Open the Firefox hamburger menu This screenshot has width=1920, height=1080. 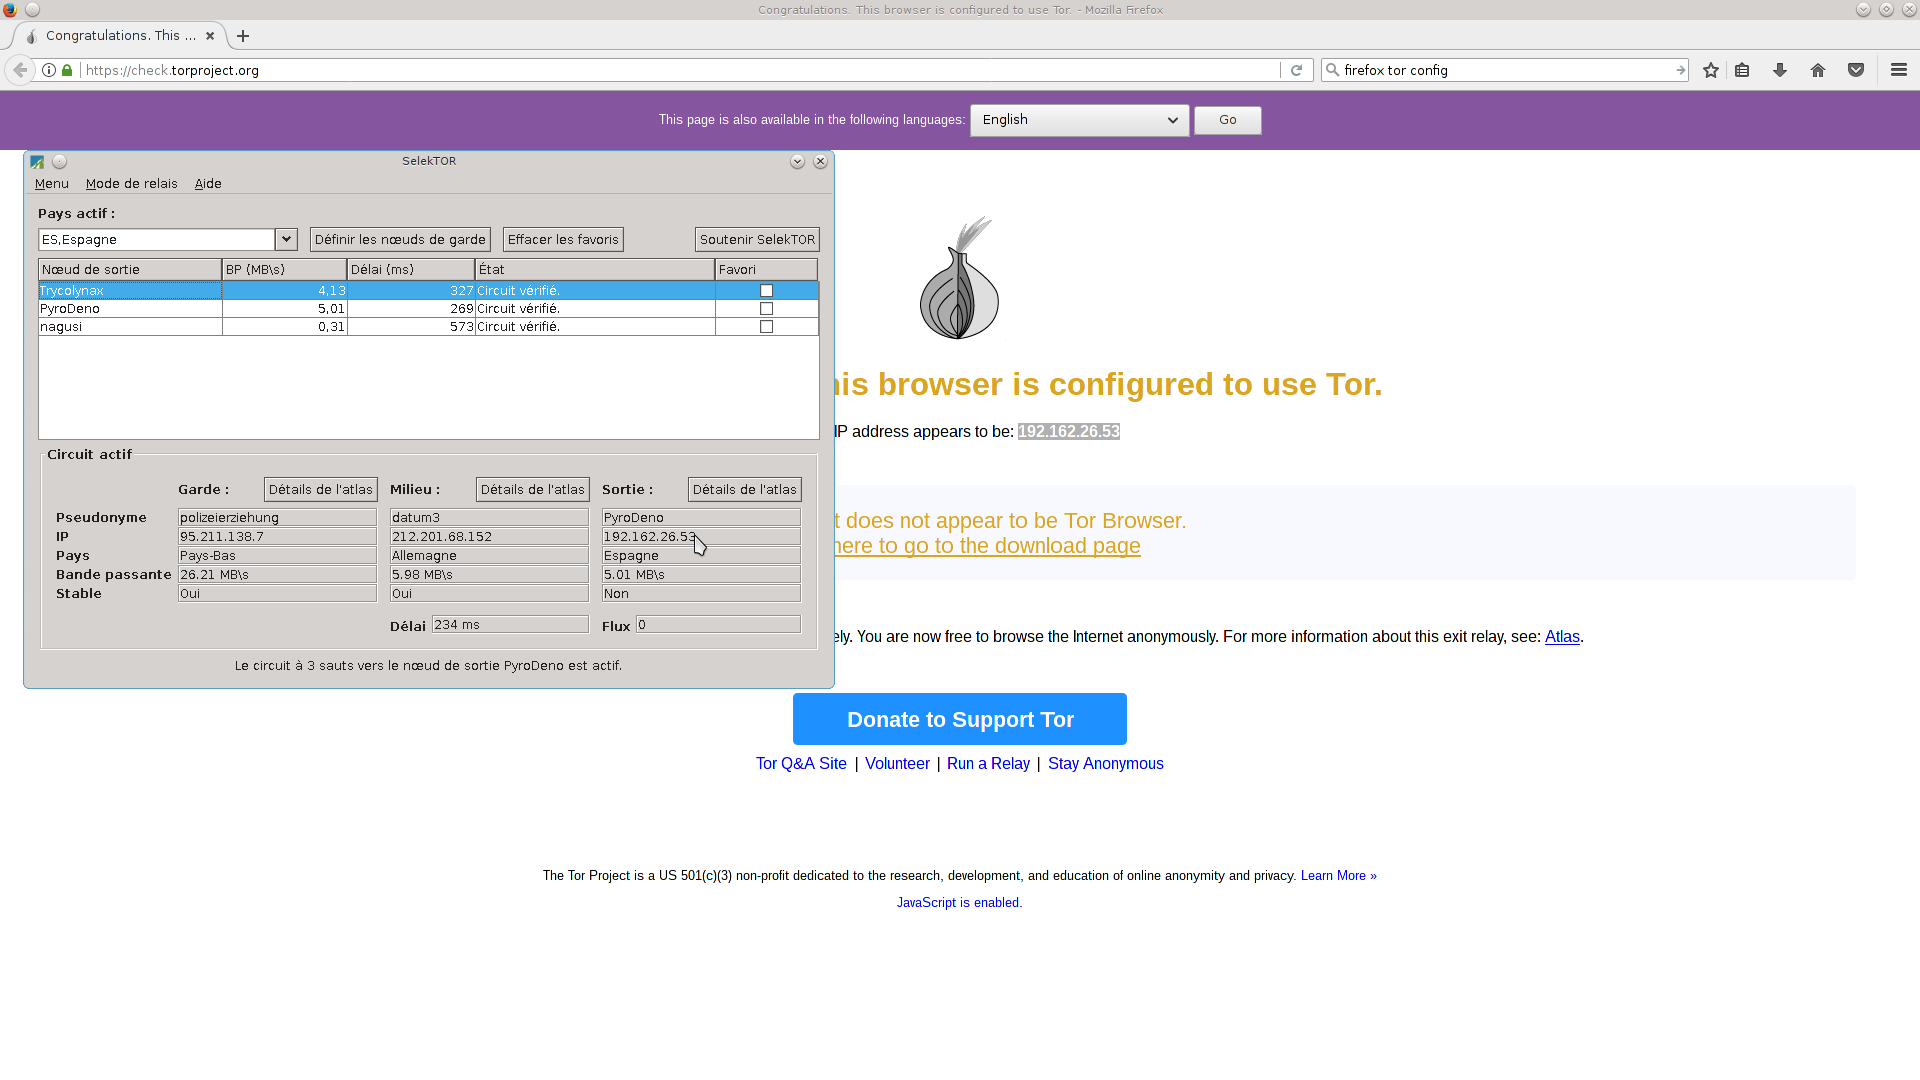[1899, 70]
